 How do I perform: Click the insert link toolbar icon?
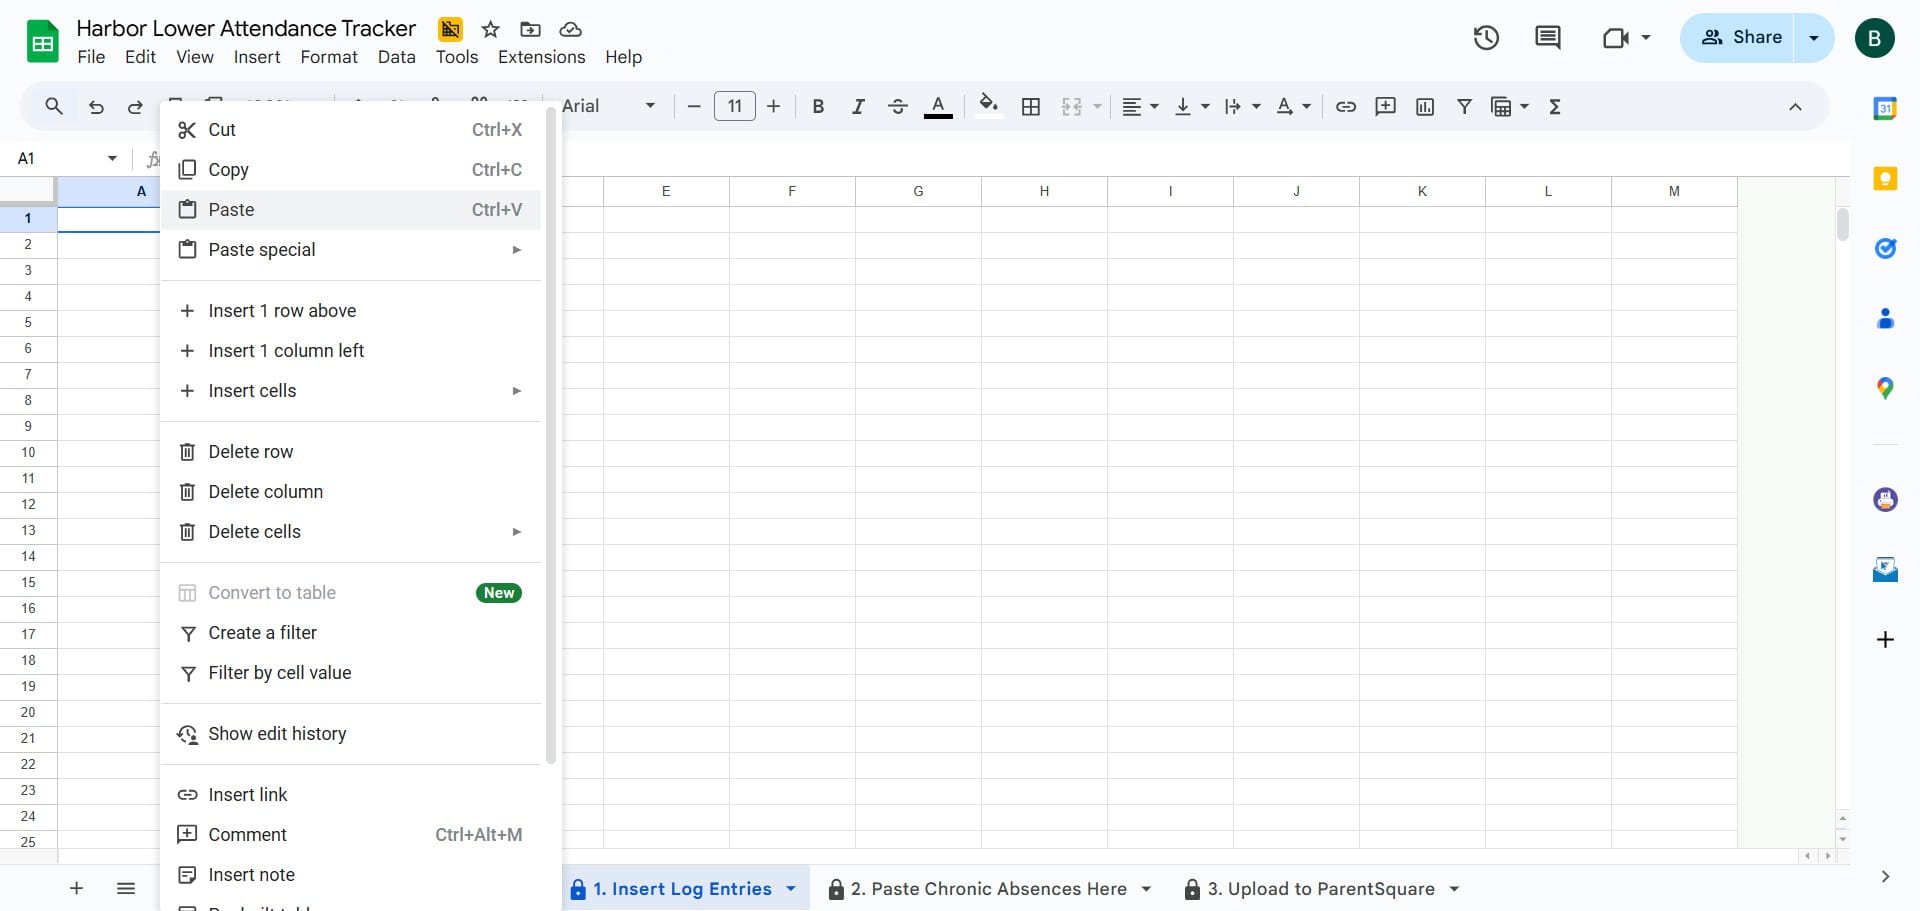coord(1346,106)
